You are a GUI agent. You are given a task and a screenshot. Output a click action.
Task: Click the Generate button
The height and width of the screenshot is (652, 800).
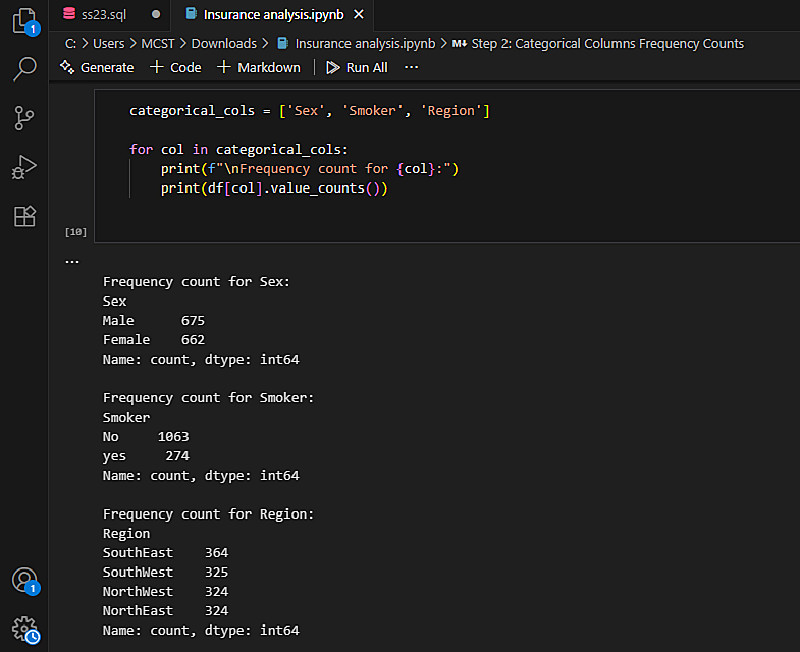coord(96,67)
